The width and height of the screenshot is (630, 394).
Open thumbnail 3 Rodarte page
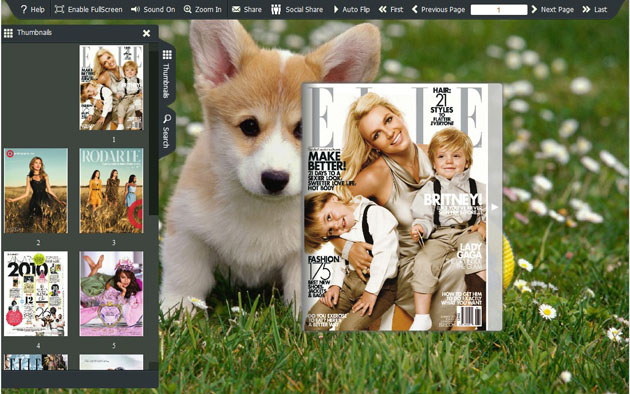111,190
